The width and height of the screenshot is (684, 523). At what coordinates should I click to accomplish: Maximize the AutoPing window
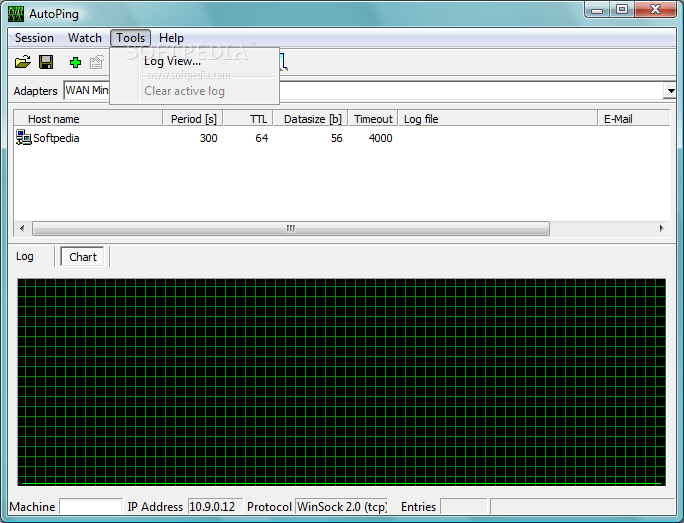tap(622, 10)
